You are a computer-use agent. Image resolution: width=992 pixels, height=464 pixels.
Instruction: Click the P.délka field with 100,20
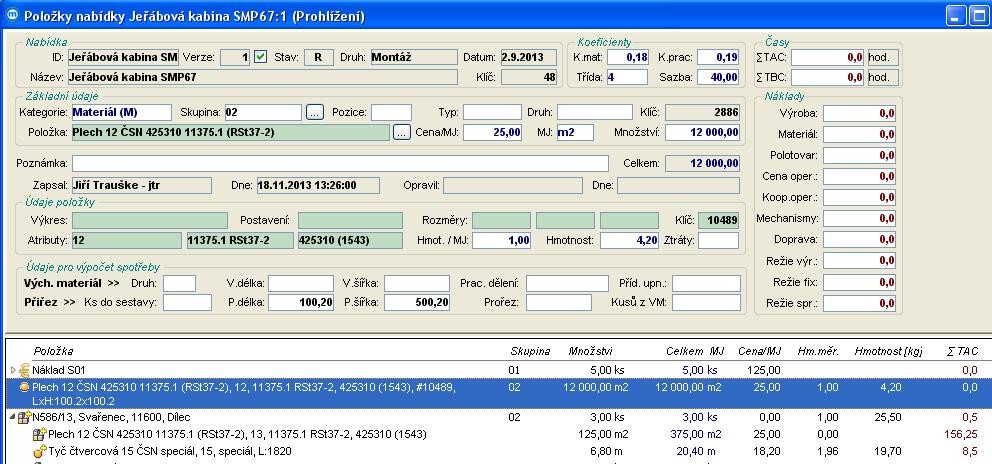tap(300, 302)
